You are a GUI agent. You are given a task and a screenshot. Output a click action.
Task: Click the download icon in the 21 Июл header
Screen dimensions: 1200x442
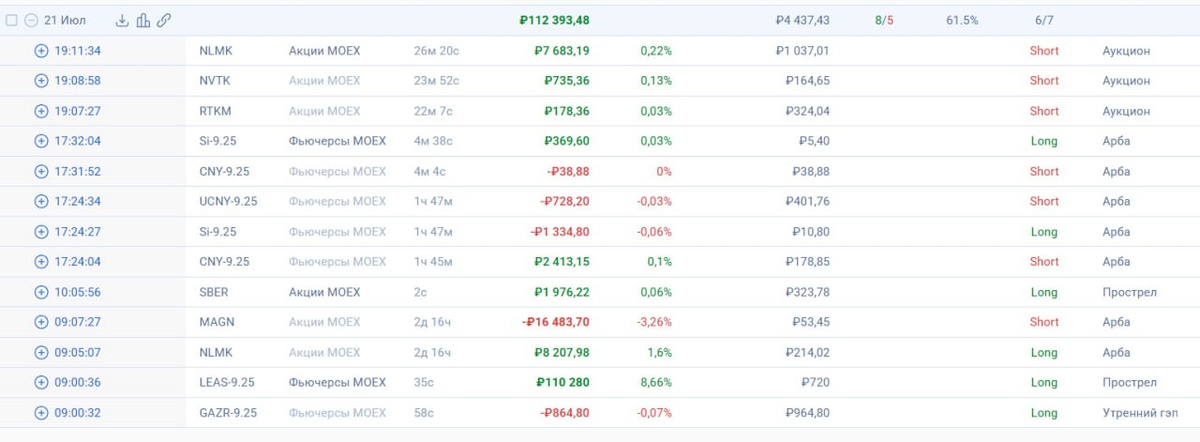point(123,20)
